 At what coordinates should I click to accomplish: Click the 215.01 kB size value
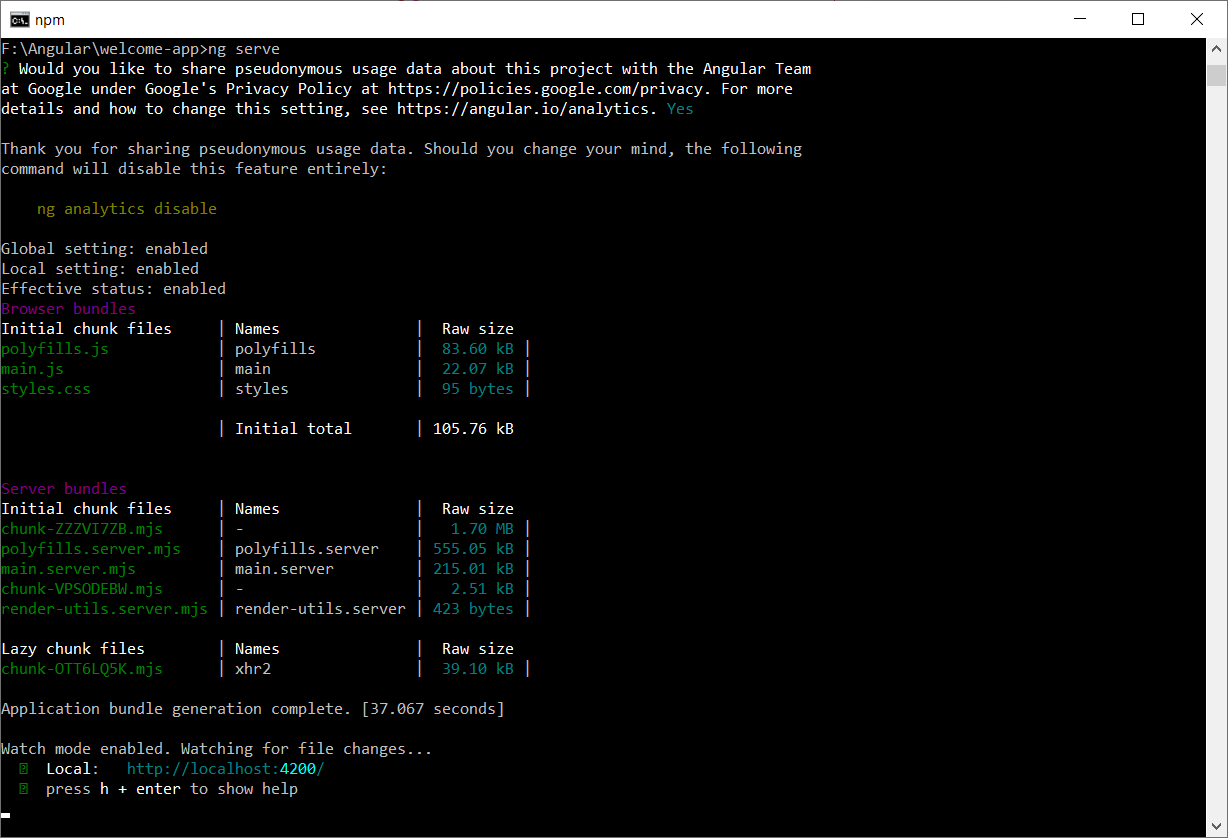[474, 569]
